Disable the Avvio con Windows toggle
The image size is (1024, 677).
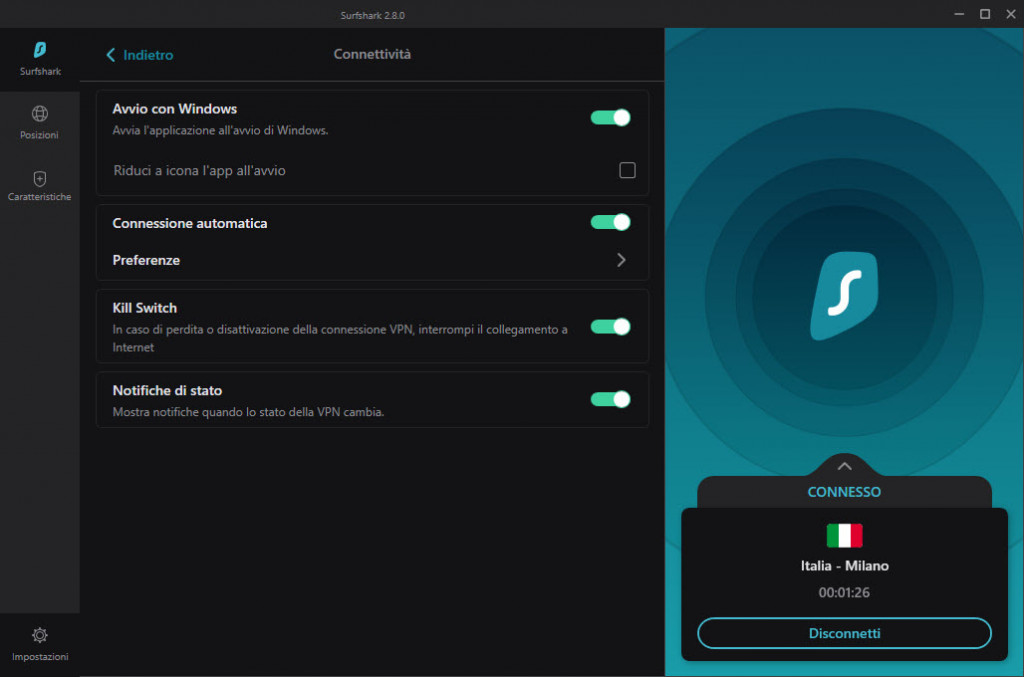click(x=610, y=118)
